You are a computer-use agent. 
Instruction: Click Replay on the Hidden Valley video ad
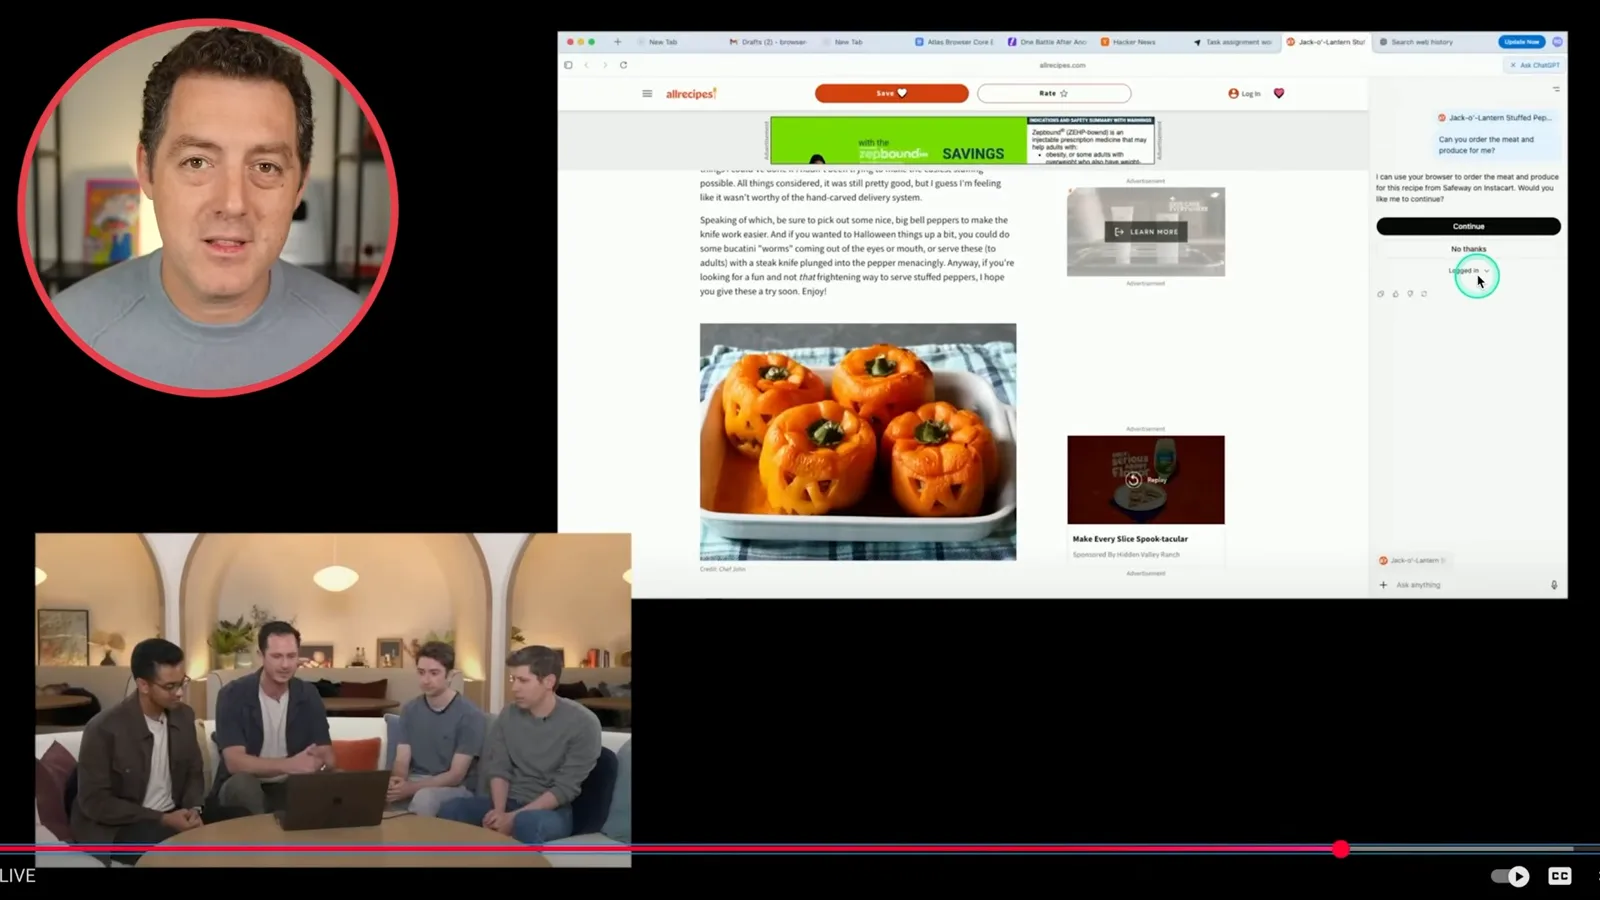click(x=1146, y=480)
